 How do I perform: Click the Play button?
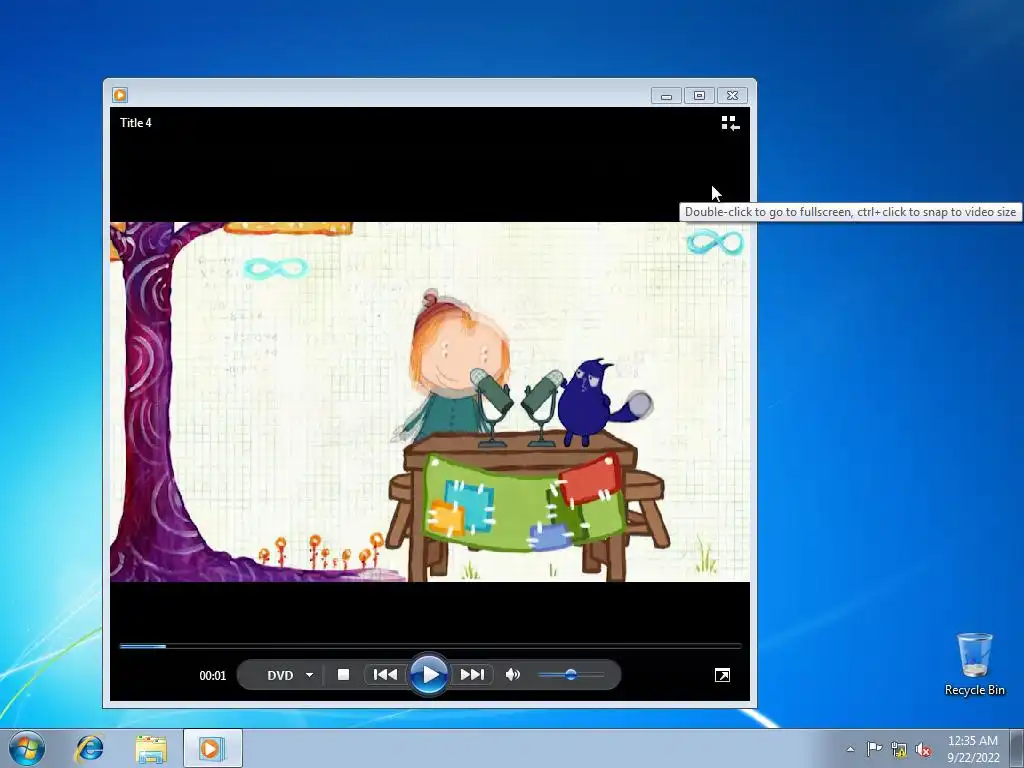coord(428,675)
